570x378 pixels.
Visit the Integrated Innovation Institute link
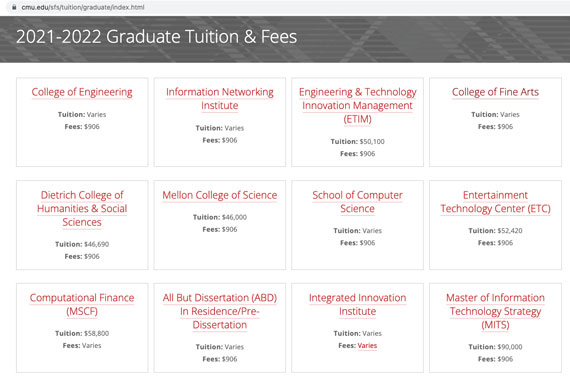357,305
